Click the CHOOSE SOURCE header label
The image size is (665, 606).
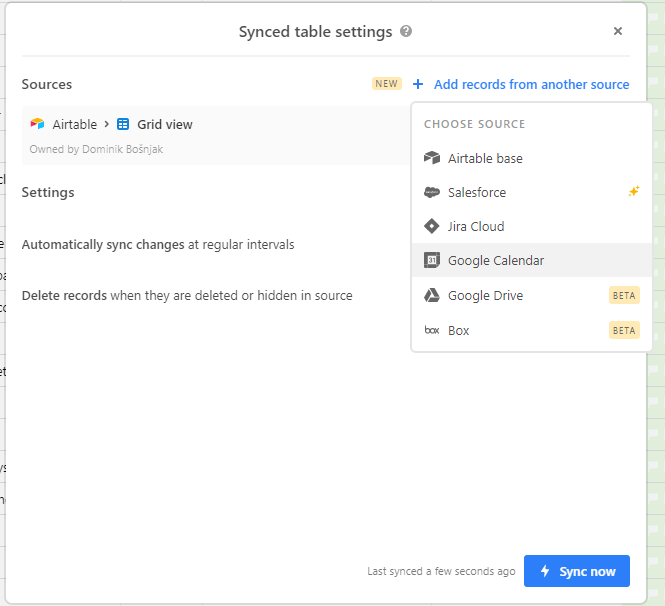click(475, 124)
